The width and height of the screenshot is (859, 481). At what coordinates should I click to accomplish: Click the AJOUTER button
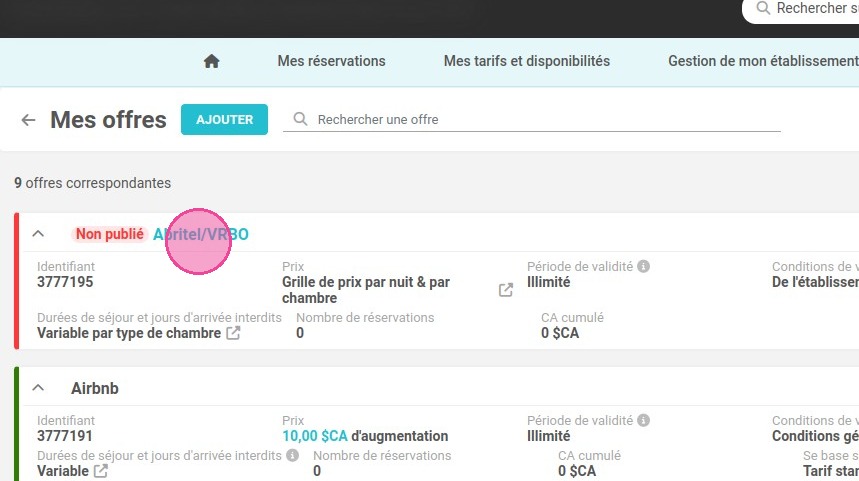pyautogui.click(x=225, y=119)
